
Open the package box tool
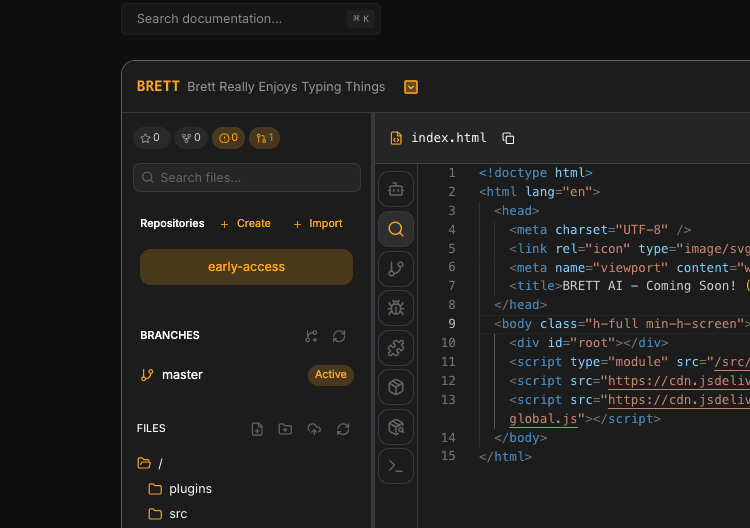[x=396, y=386]
